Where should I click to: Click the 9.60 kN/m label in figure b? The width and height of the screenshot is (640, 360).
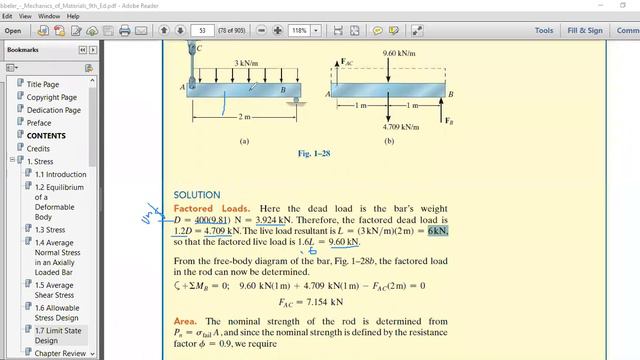399,53
